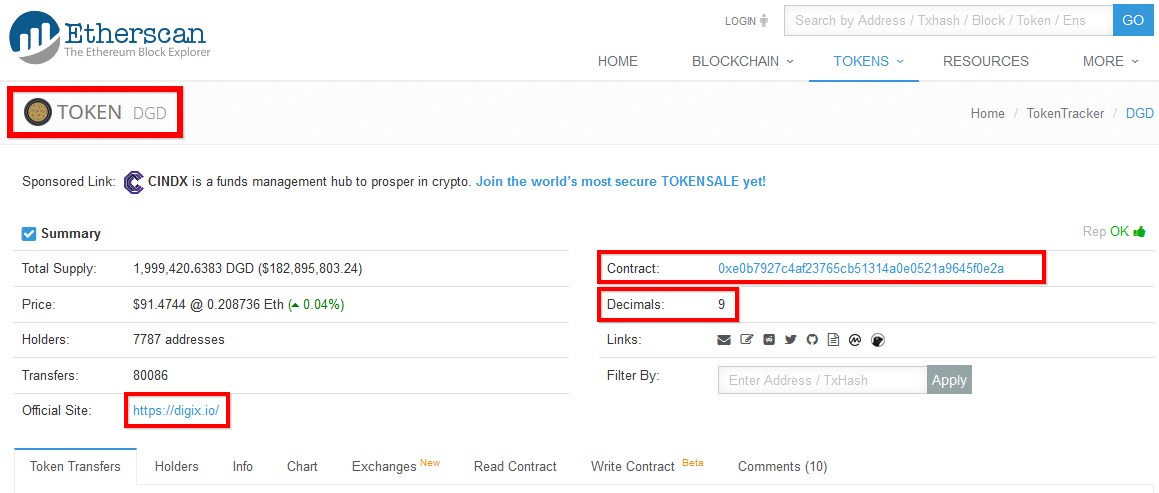Click the DGD breadcrumb link

click(1139, 113)
